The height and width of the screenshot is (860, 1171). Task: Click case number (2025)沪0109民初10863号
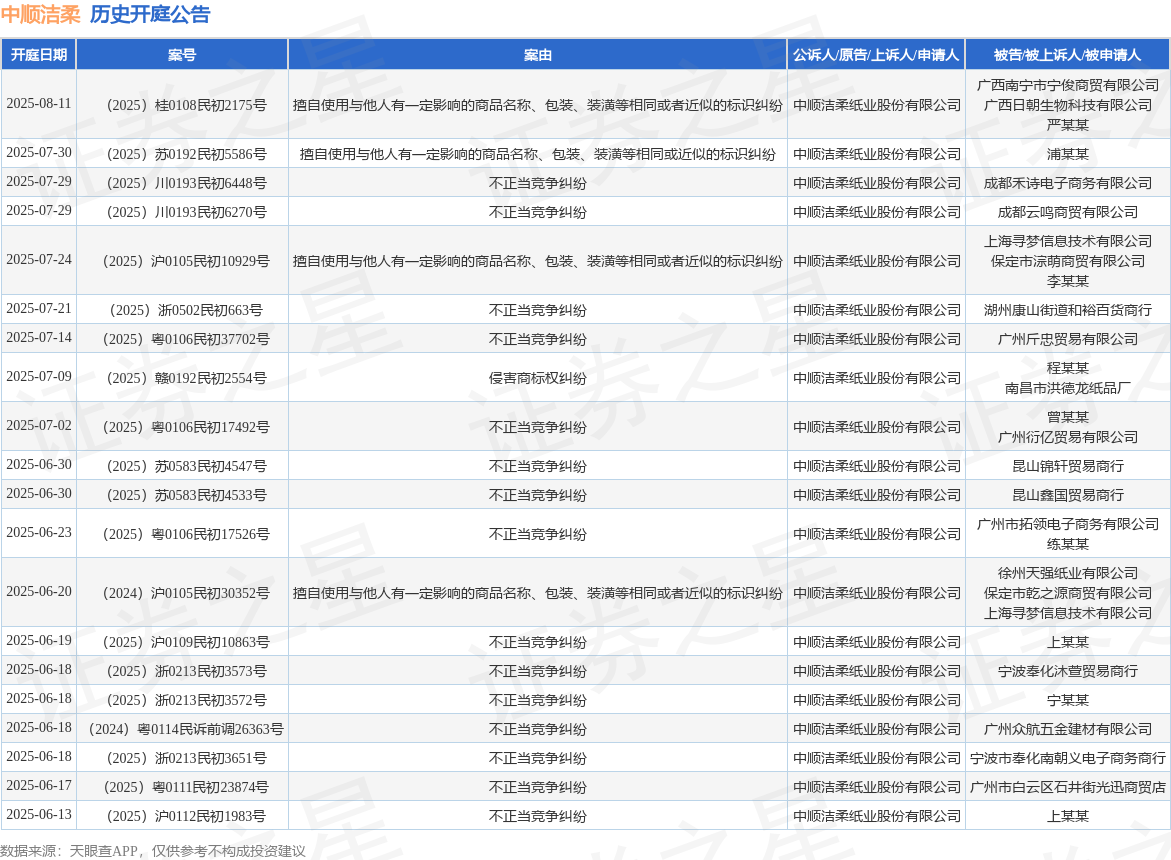(x=182, y=642)
